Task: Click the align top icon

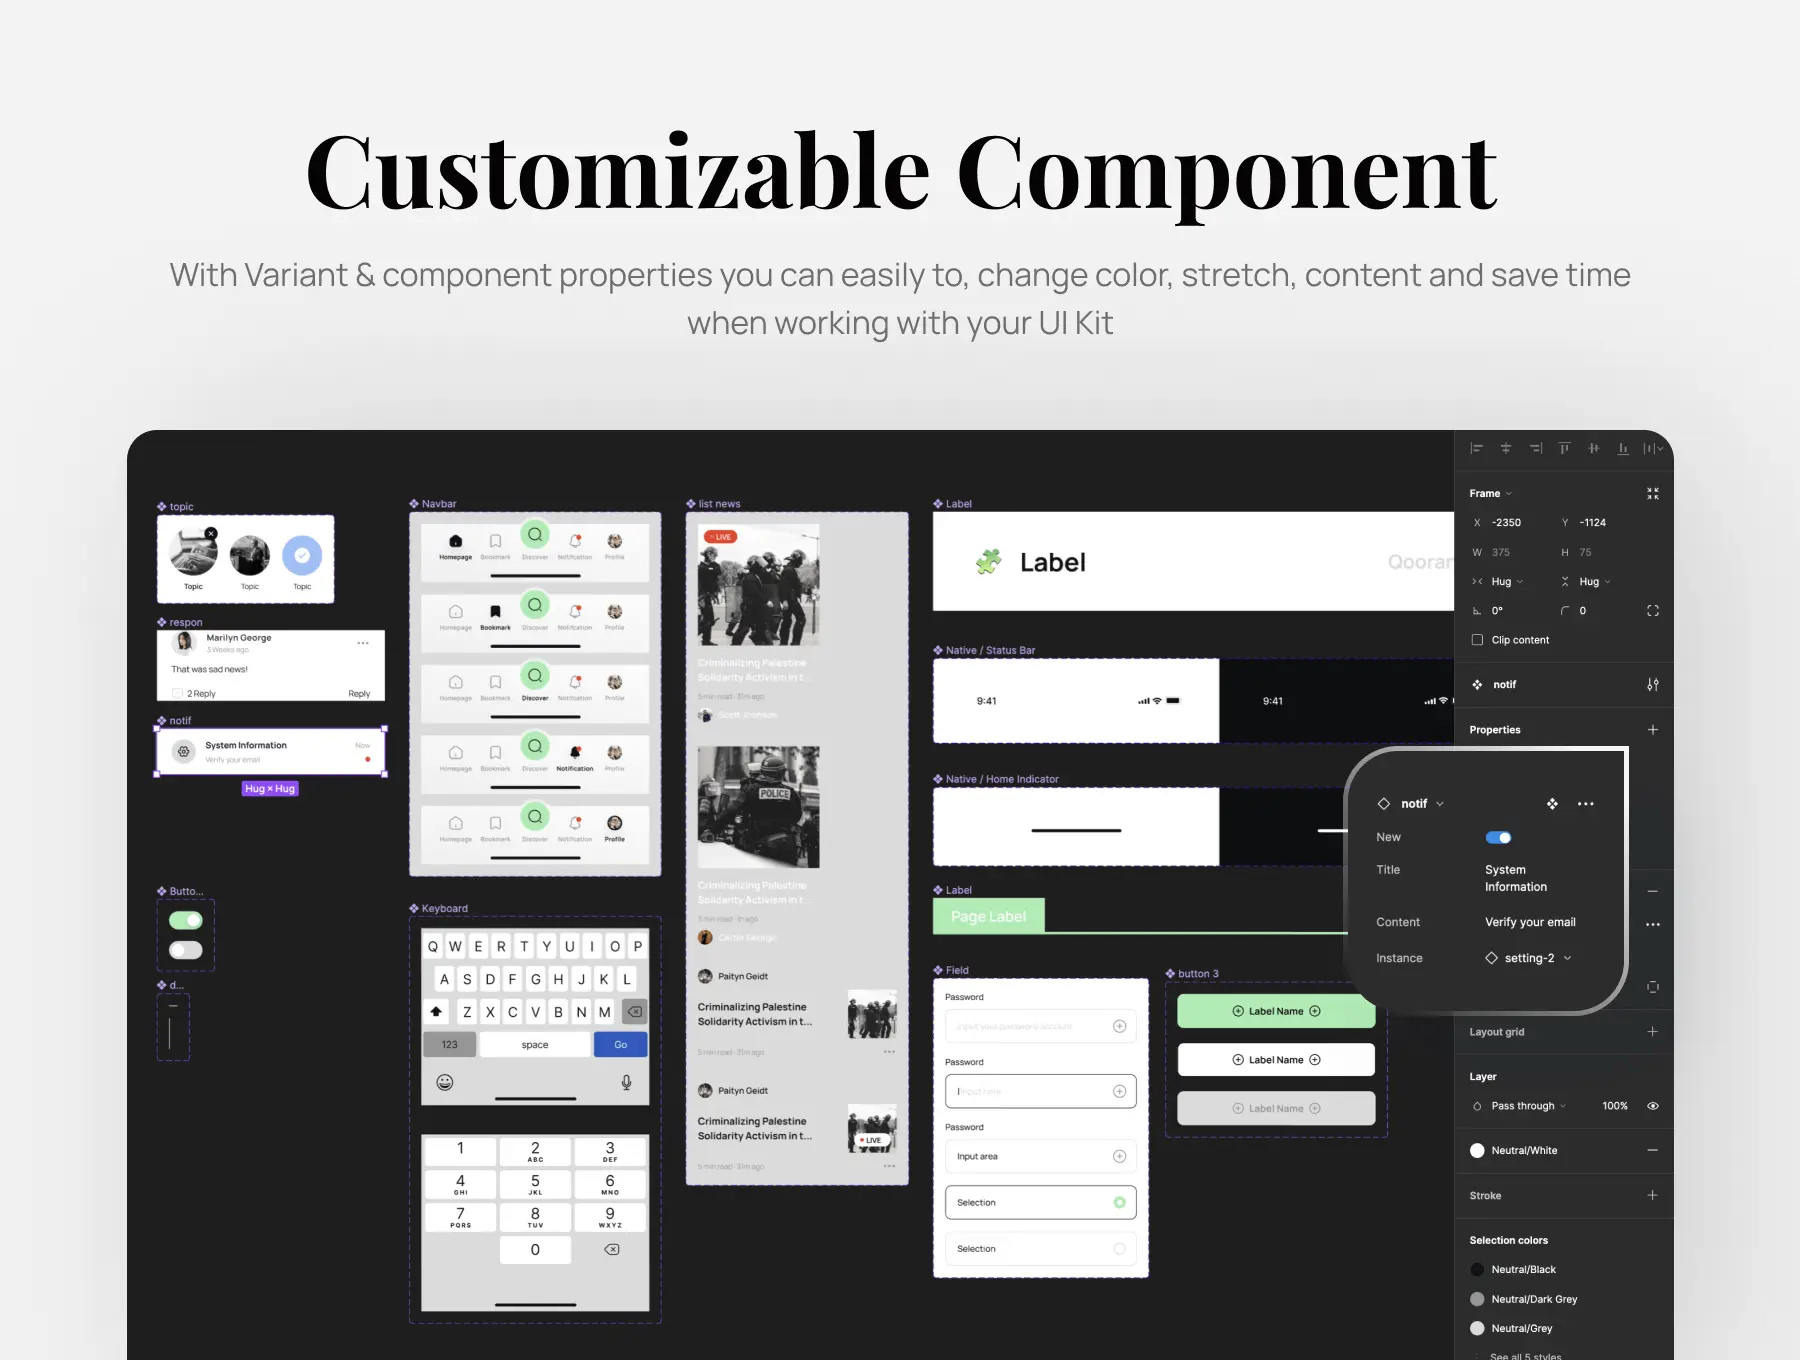Action: click(1564, 449)
